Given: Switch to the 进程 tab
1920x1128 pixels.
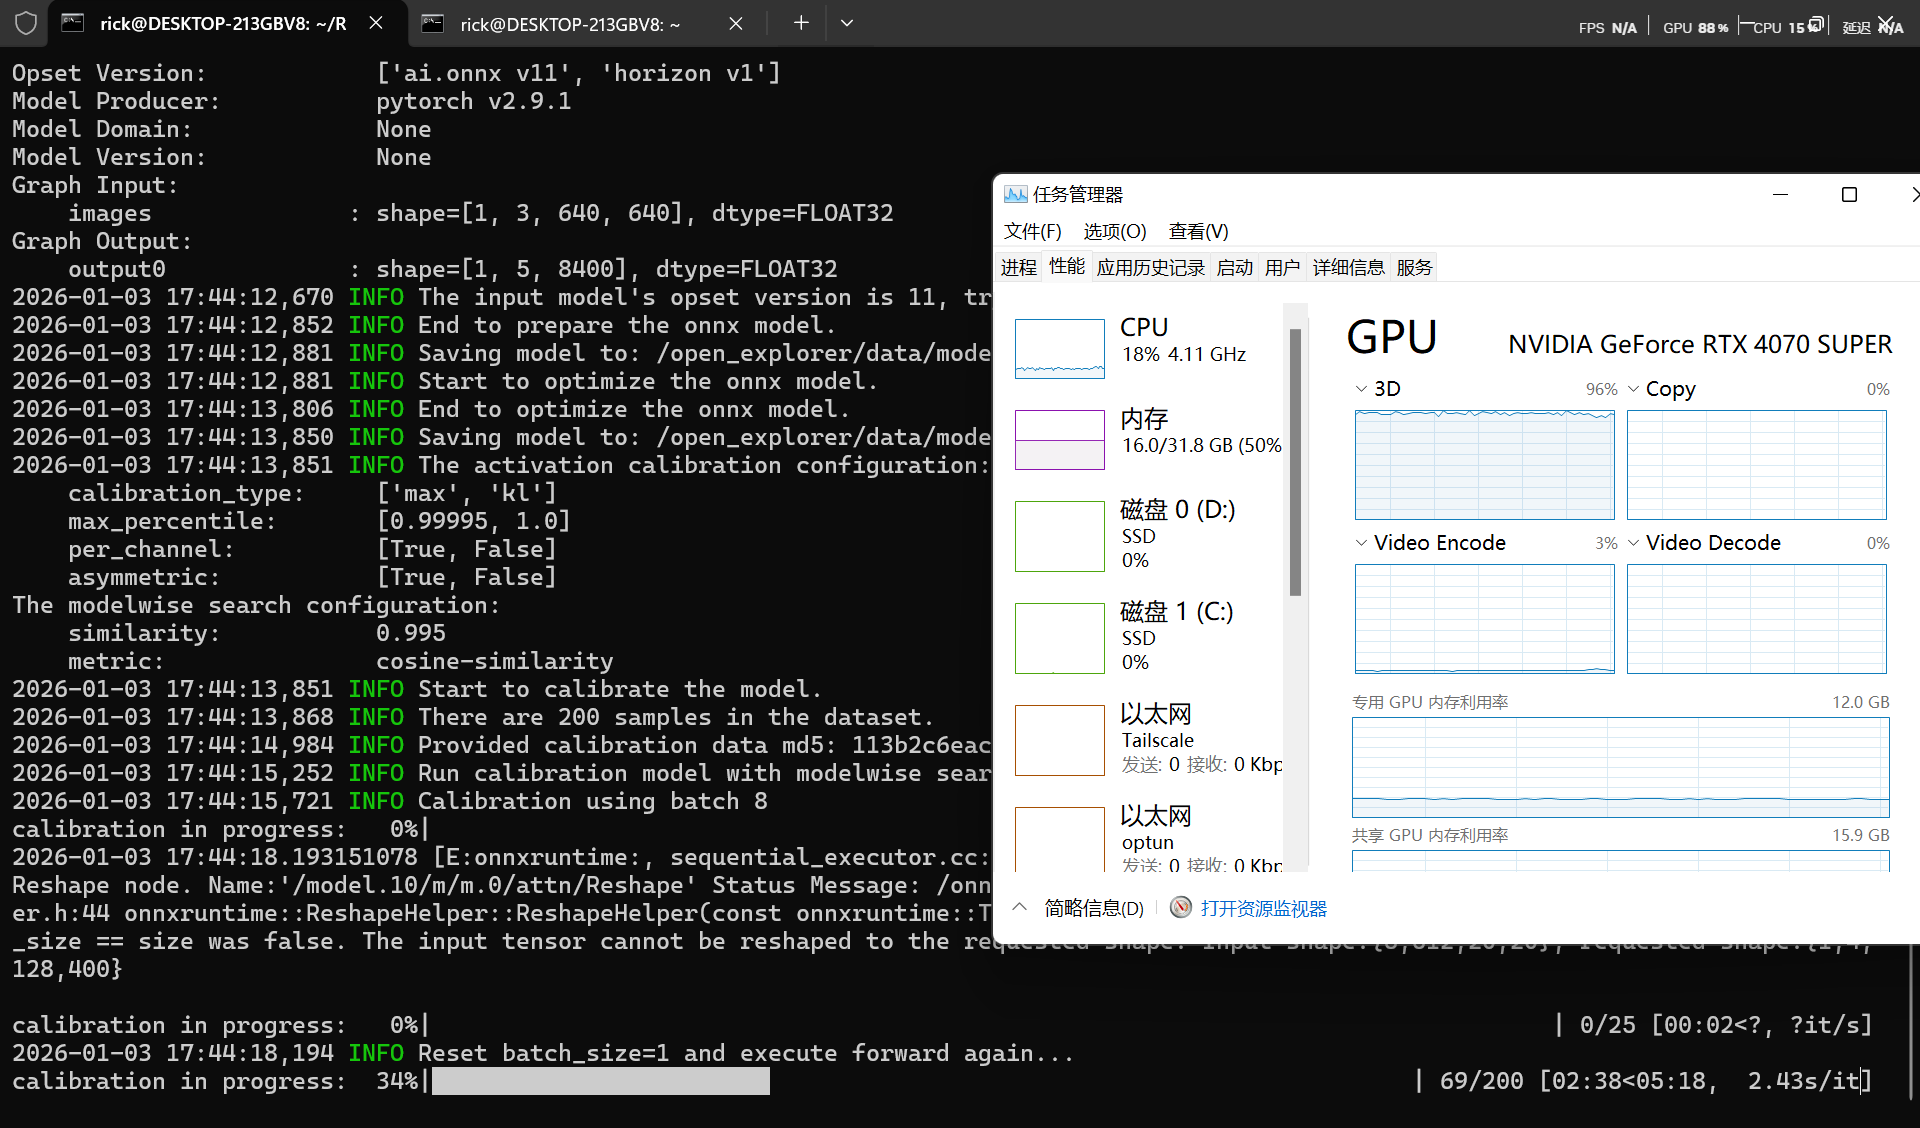Looking at the screenshot, I should tap(1018, 267).
